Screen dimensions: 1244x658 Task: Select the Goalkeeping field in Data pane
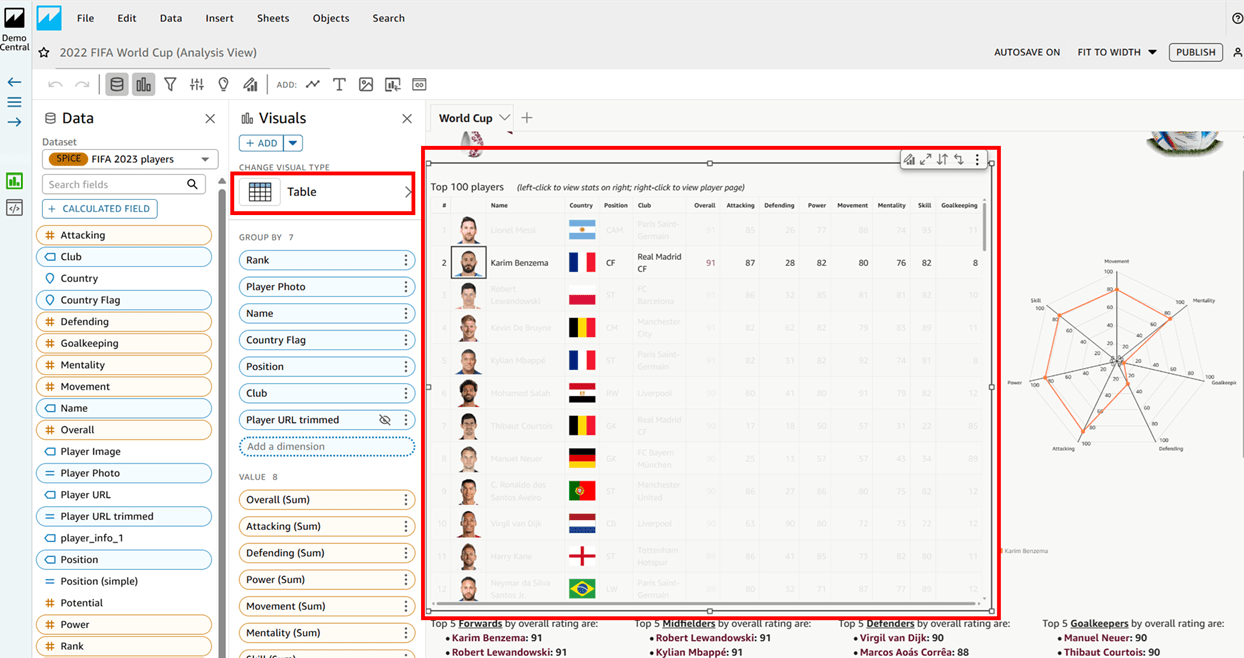point(124,343)
